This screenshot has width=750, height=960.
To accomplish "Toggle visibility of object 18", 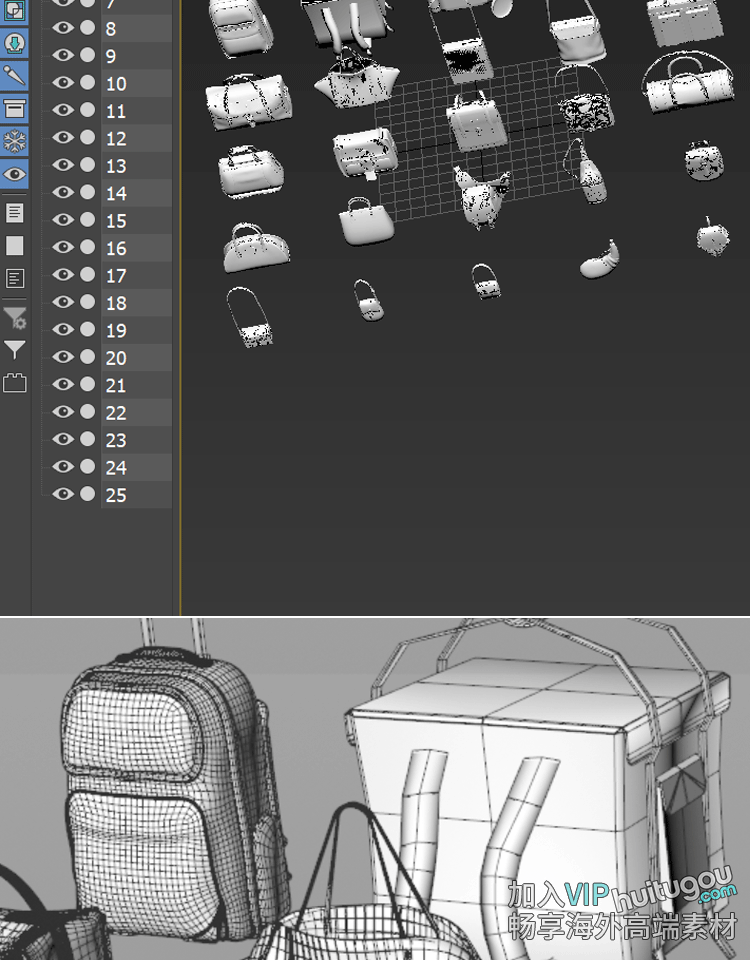I will pos(62,302).
